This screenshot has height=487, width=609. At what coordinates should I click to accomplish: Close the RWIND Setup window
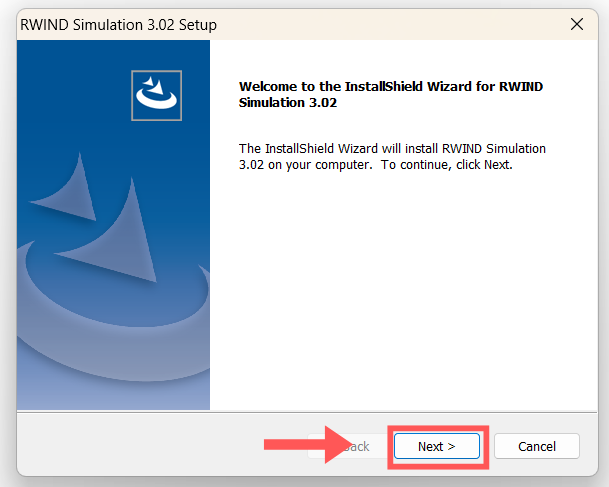tap(576, 23)
